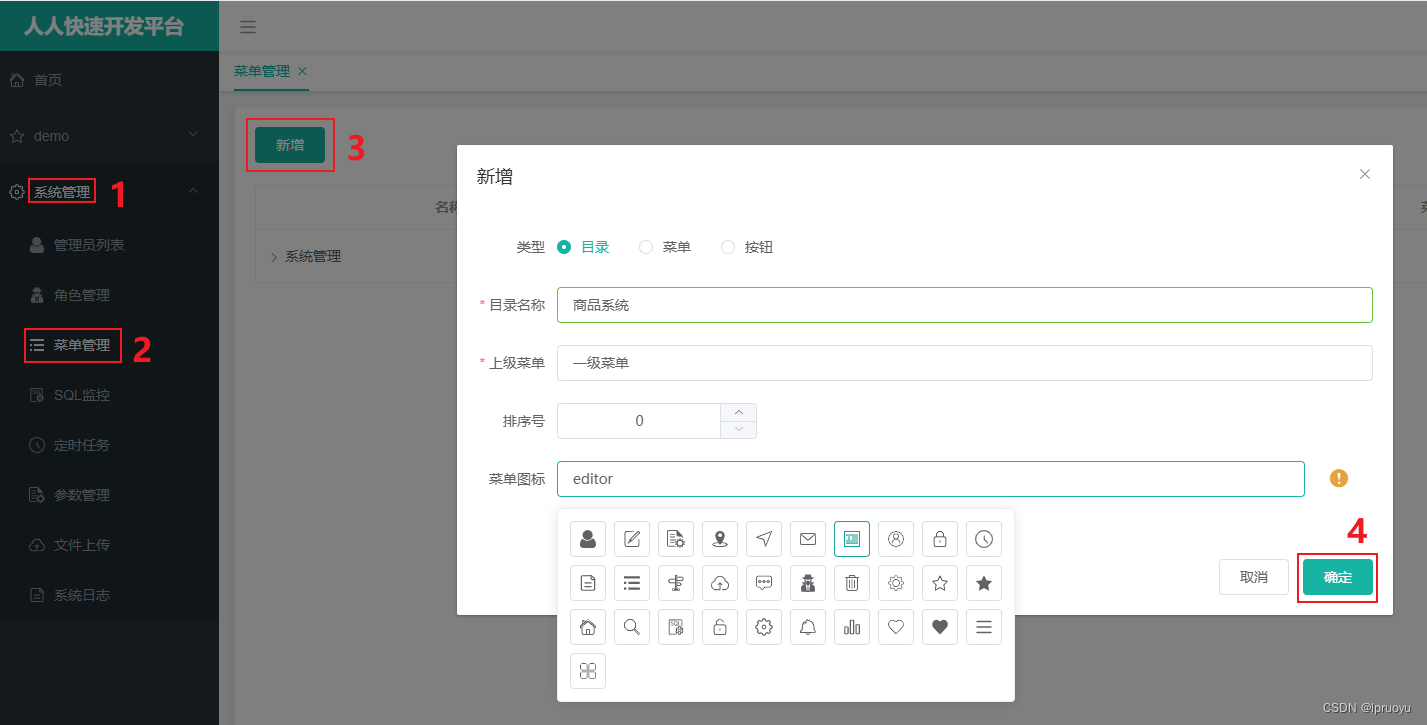Select the 菜单 type radio button
Viewport: 1427px width, 725px height.
coord(646,247)
